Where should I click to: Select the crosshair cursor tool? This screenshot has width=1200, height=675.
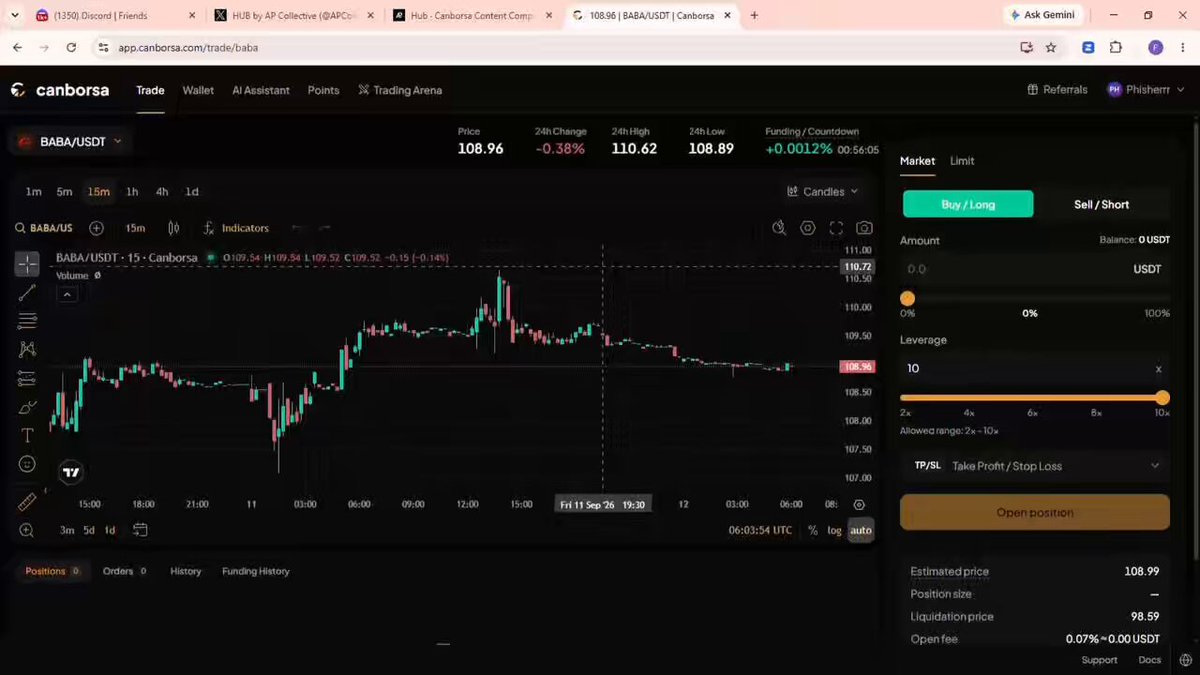pyautogui.click(x=27, y=264)
